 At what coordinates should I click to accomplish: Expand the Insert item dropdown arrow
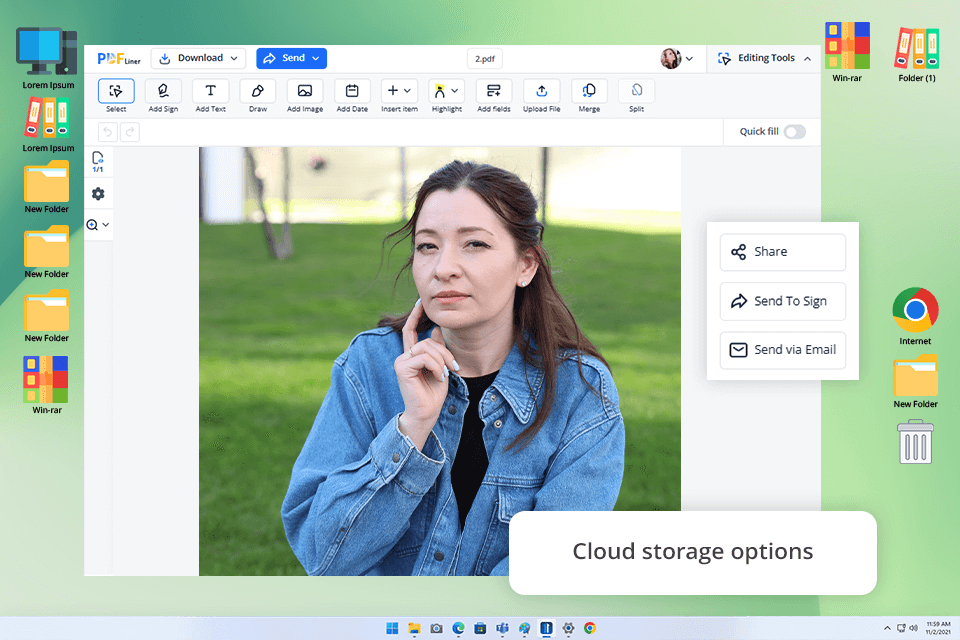[407, 91]
